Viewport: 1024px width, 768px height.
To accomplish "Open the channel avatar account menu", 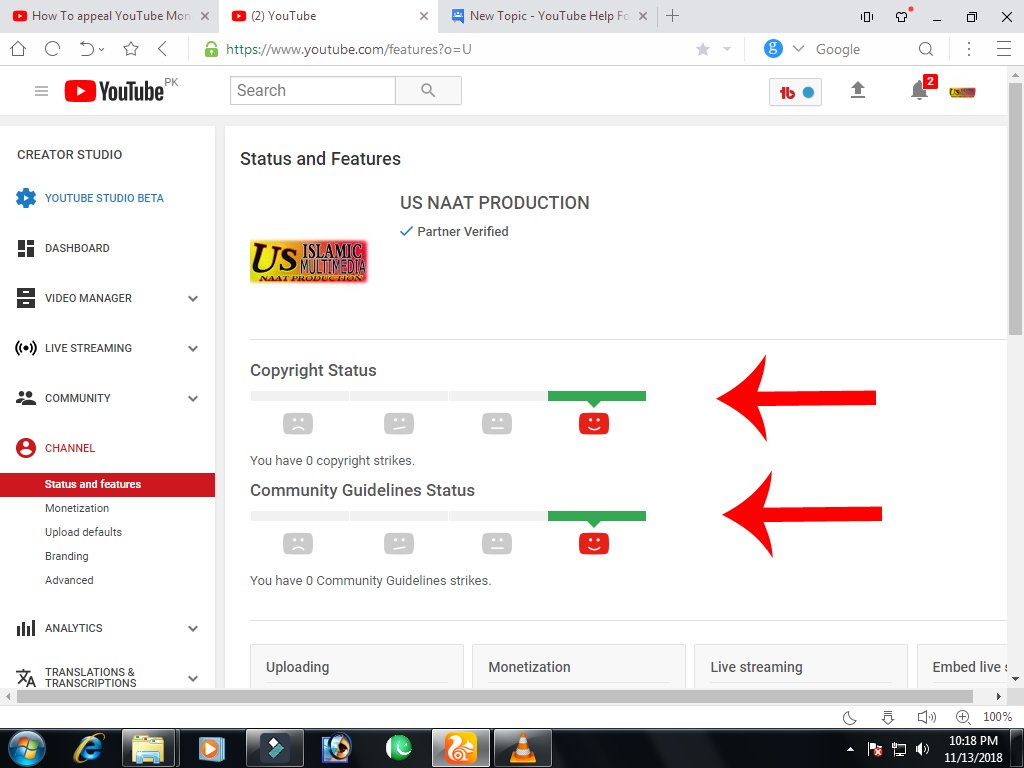I will (962, 92).
